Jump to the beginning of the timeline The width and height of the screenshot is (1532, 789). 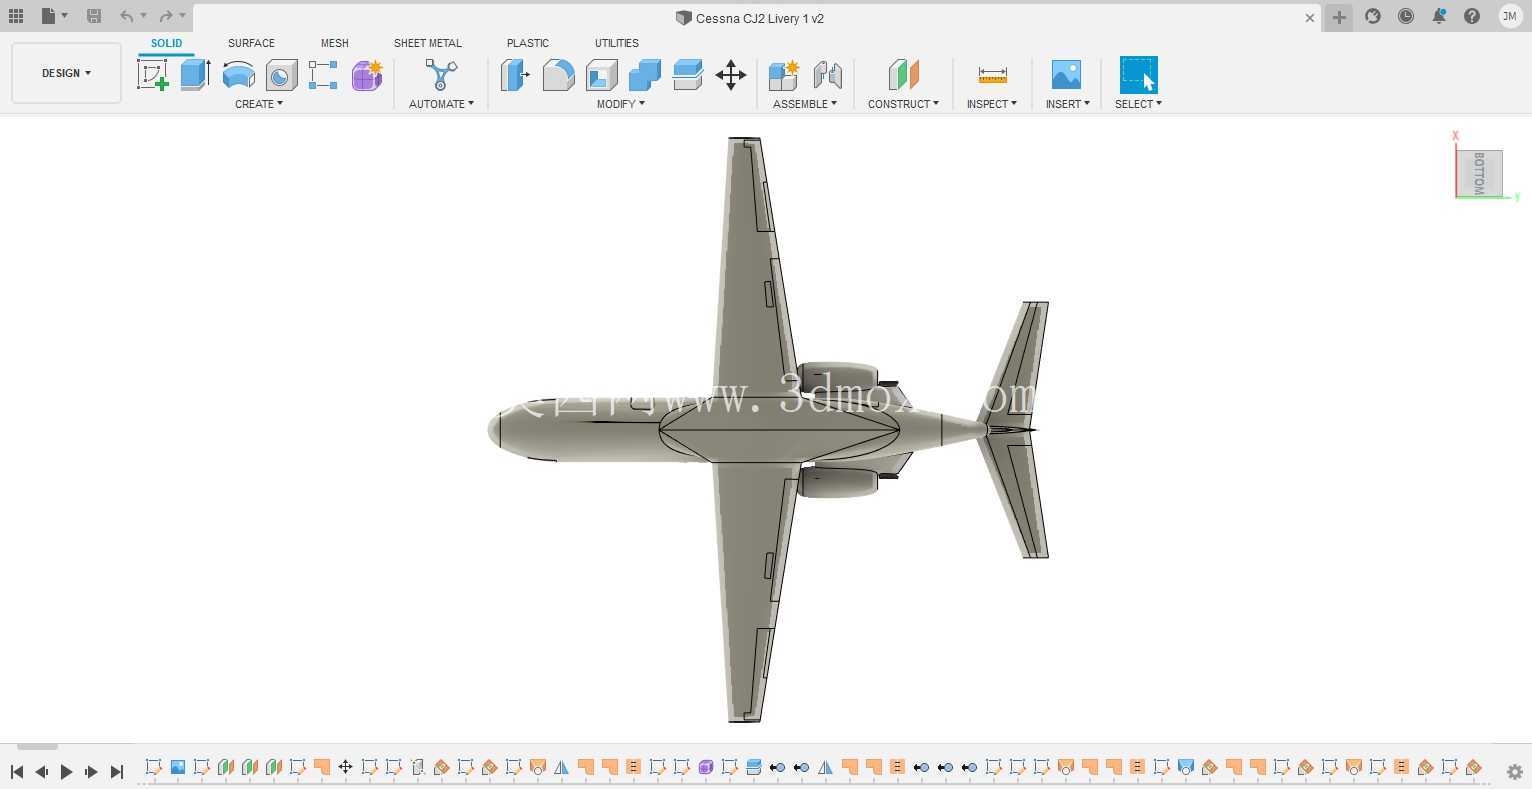17,771
